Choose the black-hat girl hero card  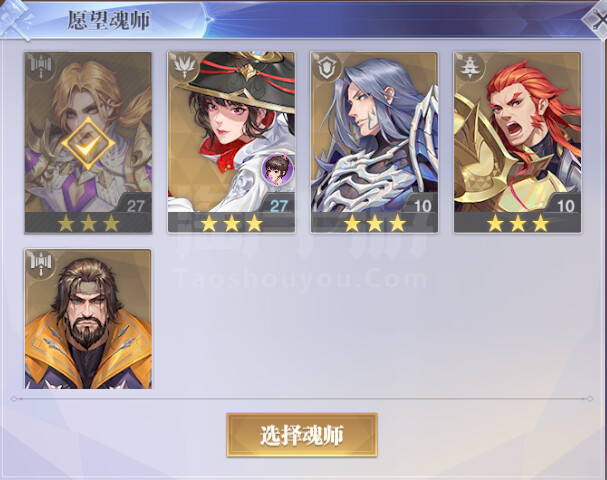click(231, 143)
